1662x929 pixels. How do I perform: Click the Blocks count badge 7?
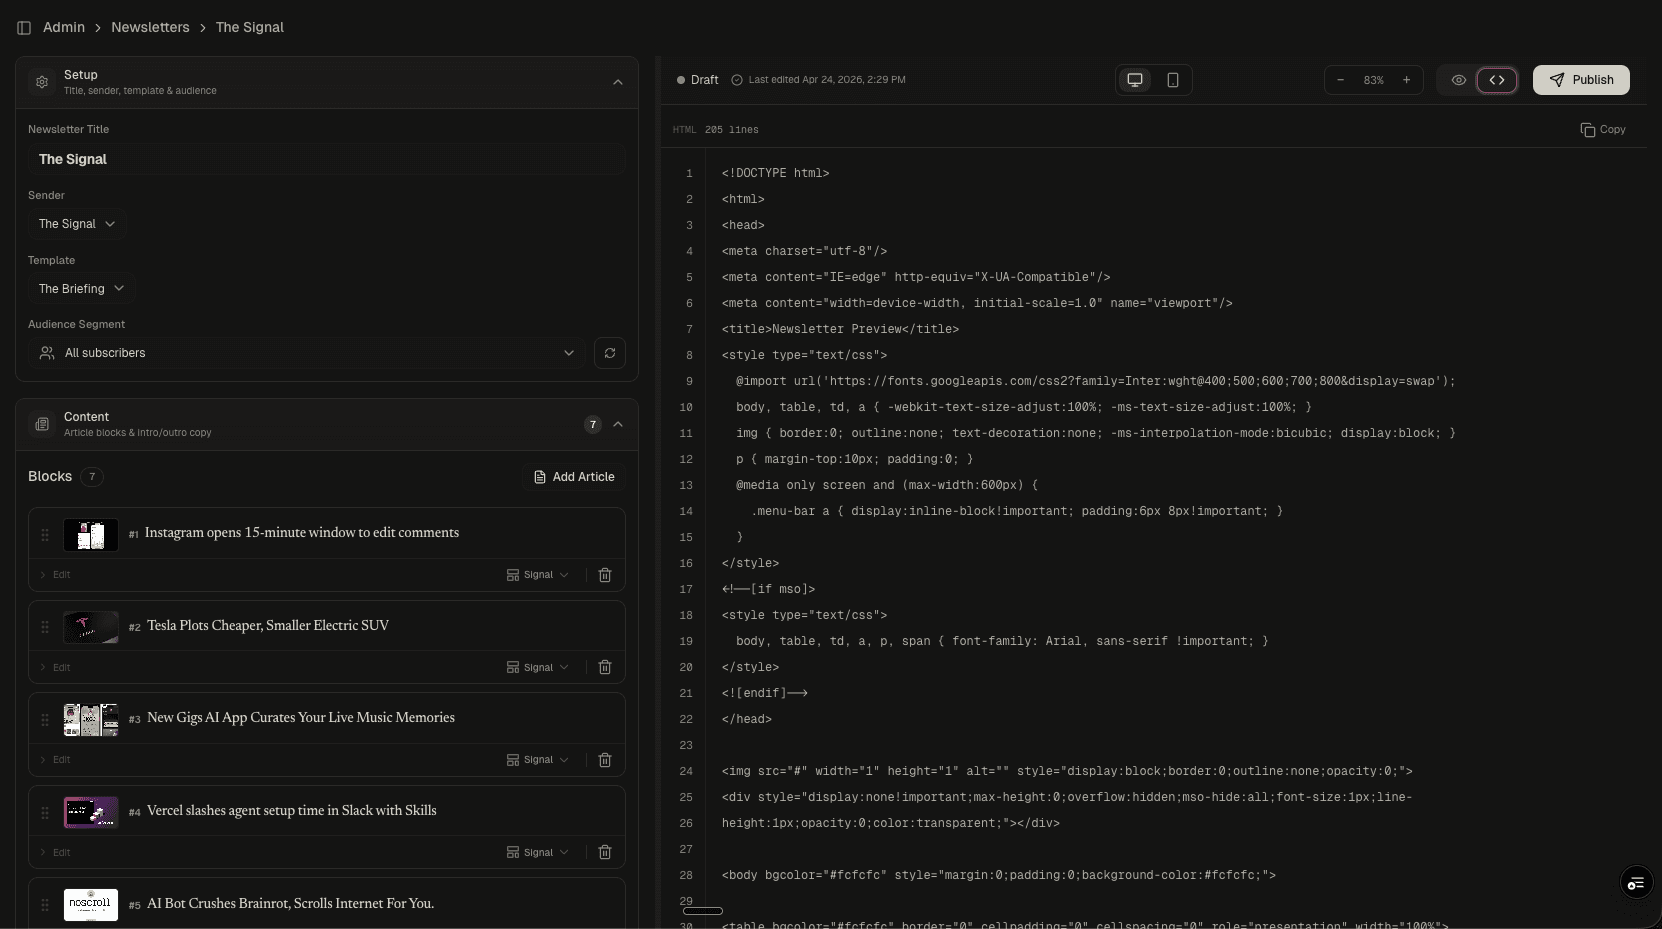click(x=92, y=477)
